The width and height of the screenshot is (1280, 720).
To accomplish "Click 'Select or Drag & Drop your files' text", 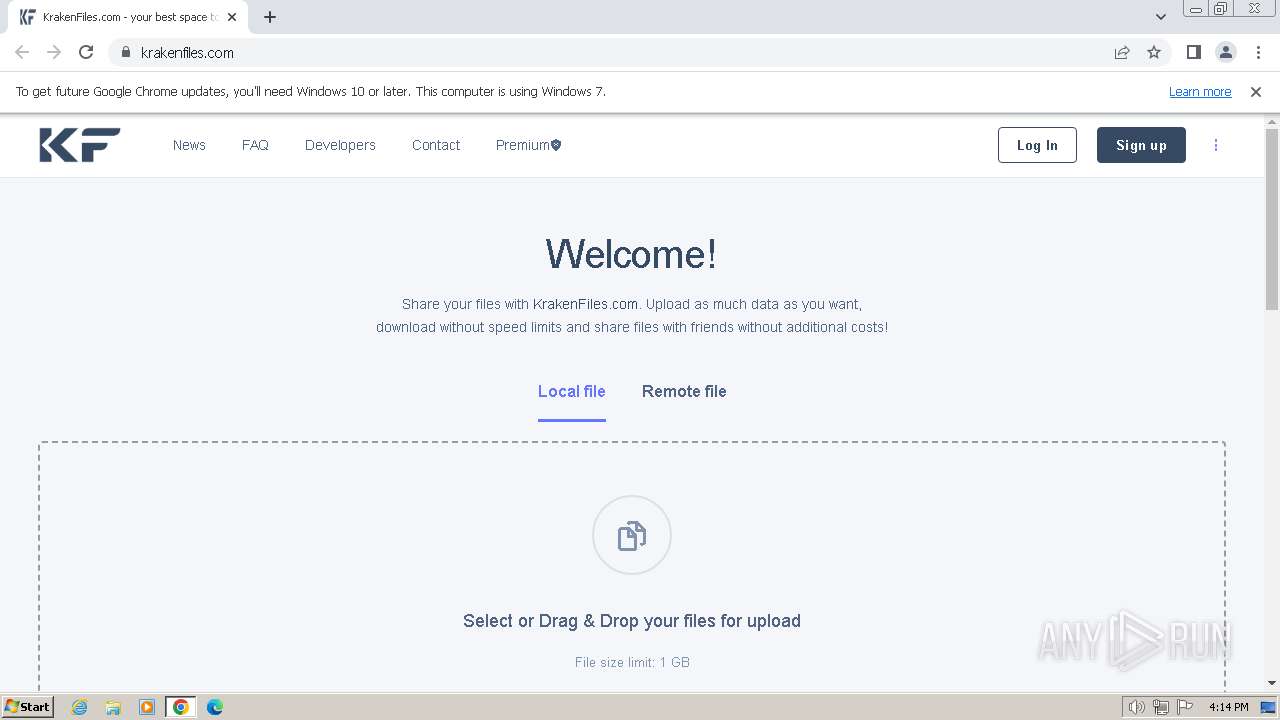I will 632,621.
